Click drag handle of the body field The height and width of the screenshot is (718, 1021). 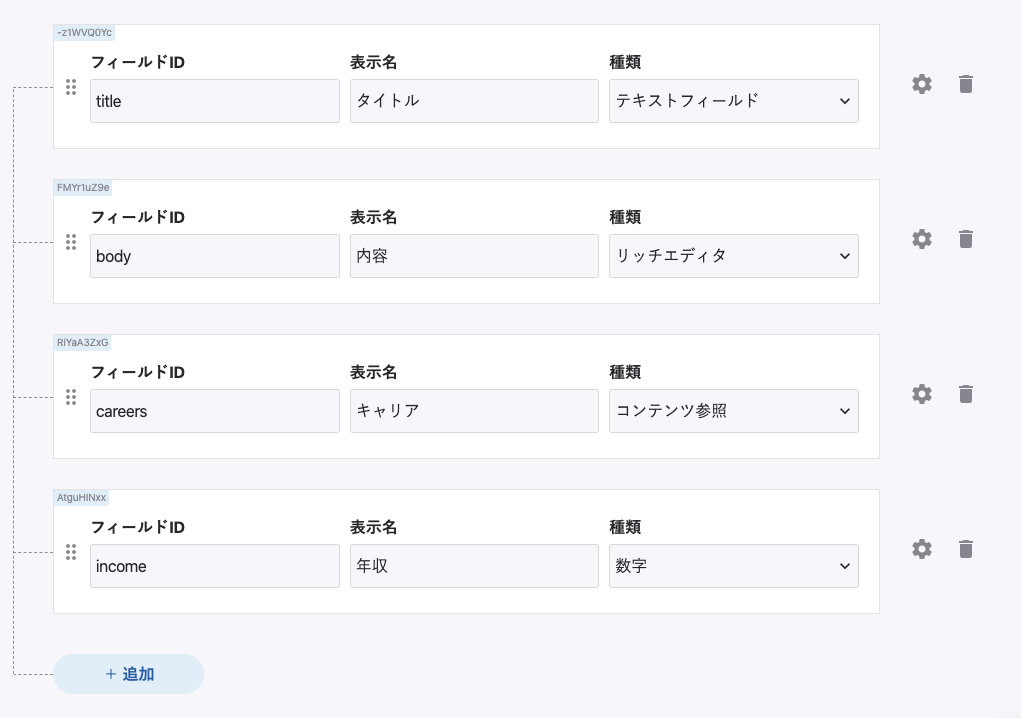71,242
